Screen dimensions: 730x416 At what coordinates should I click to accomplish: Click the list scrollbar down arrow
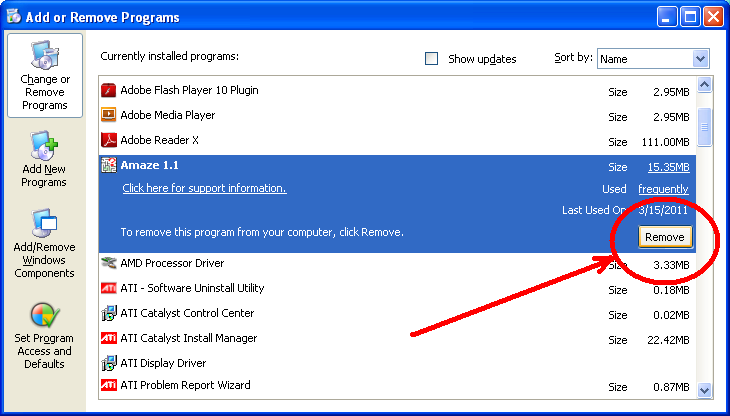pos(704,390)
